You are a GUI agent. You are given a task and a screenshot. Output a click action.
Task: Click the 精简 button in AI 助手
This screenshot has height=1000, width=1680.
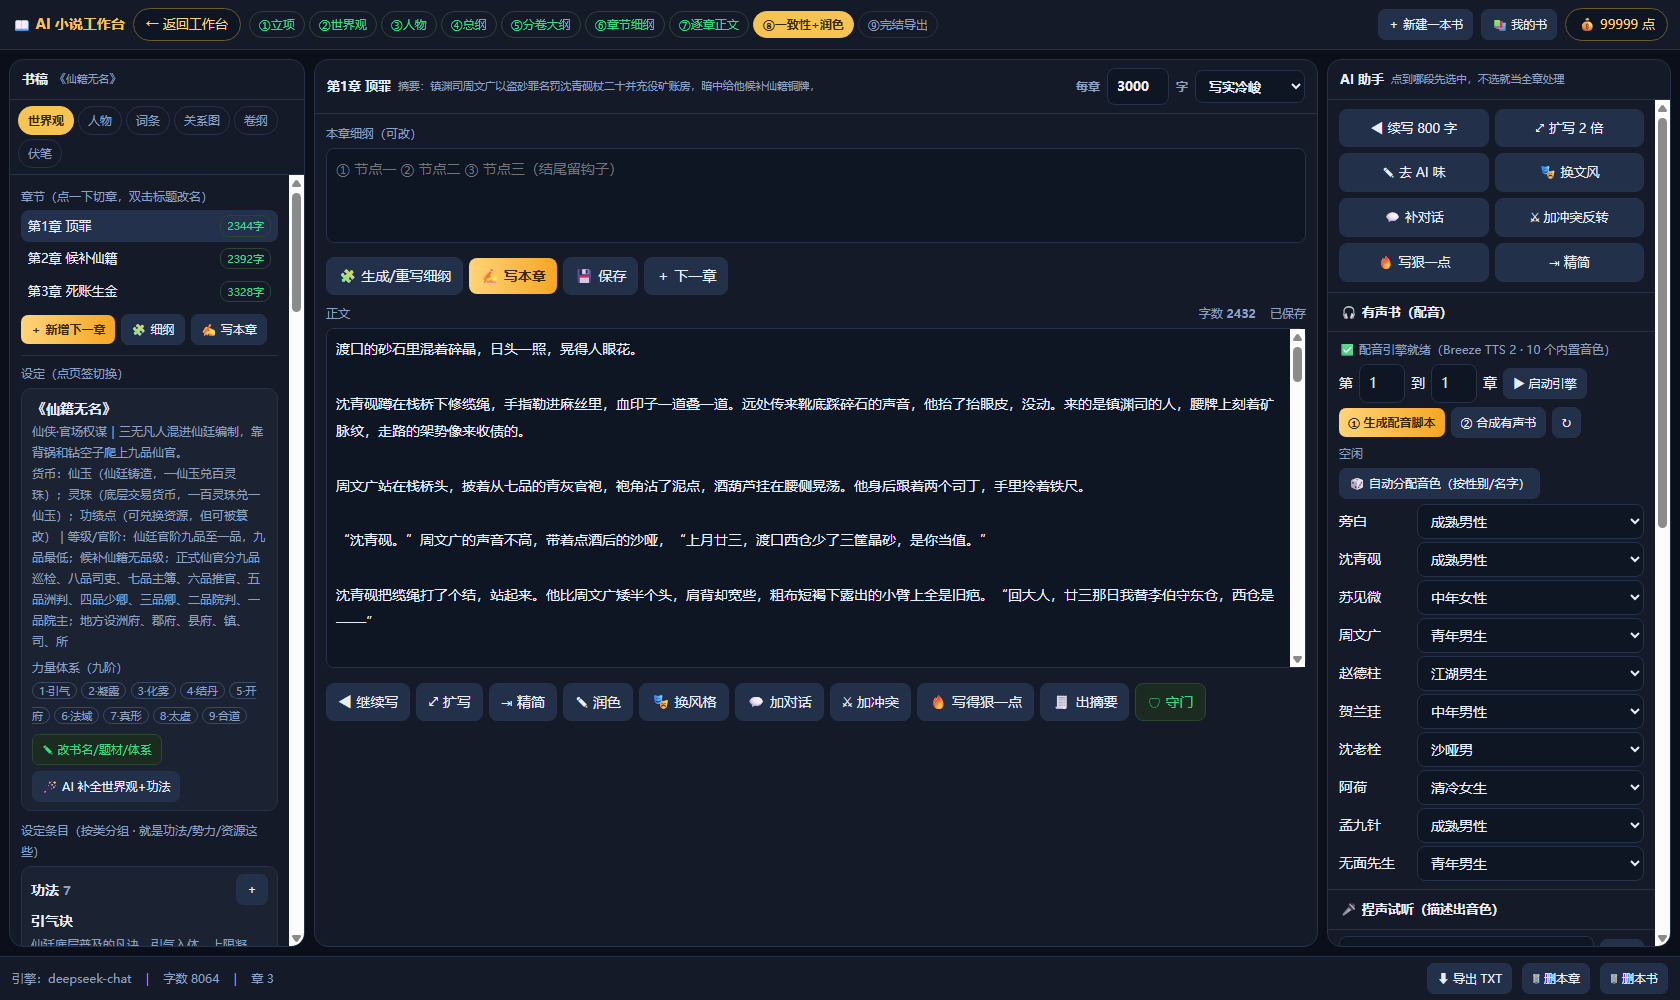[1569, 262]
